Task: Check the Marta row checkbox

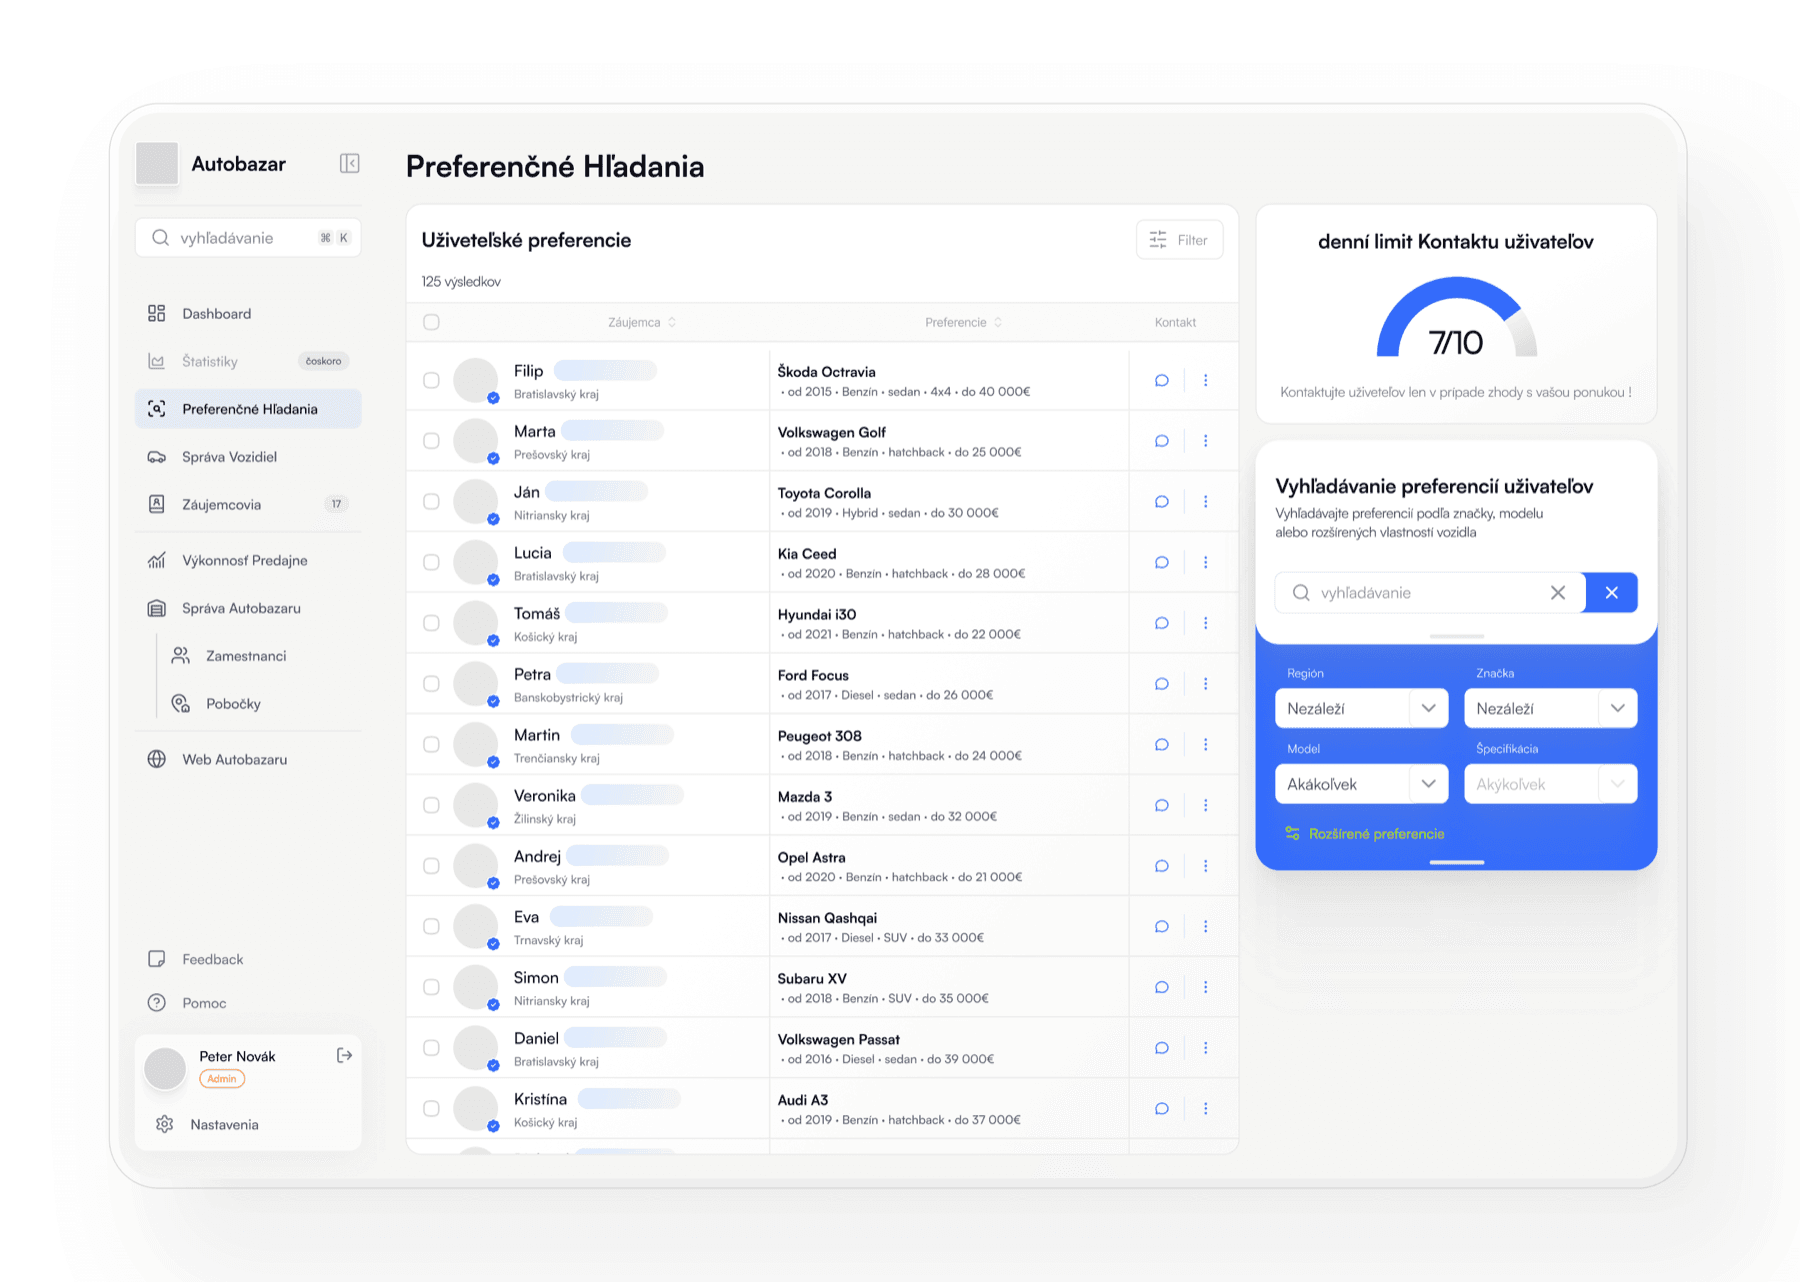Action: pyautogui.click(x=431, y=441)
